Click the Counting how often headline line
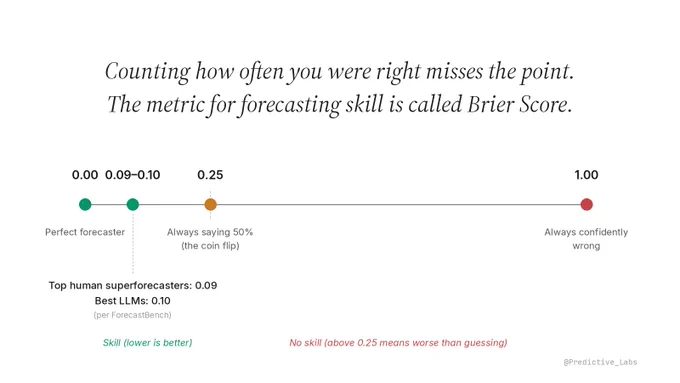 coord(340,72)
